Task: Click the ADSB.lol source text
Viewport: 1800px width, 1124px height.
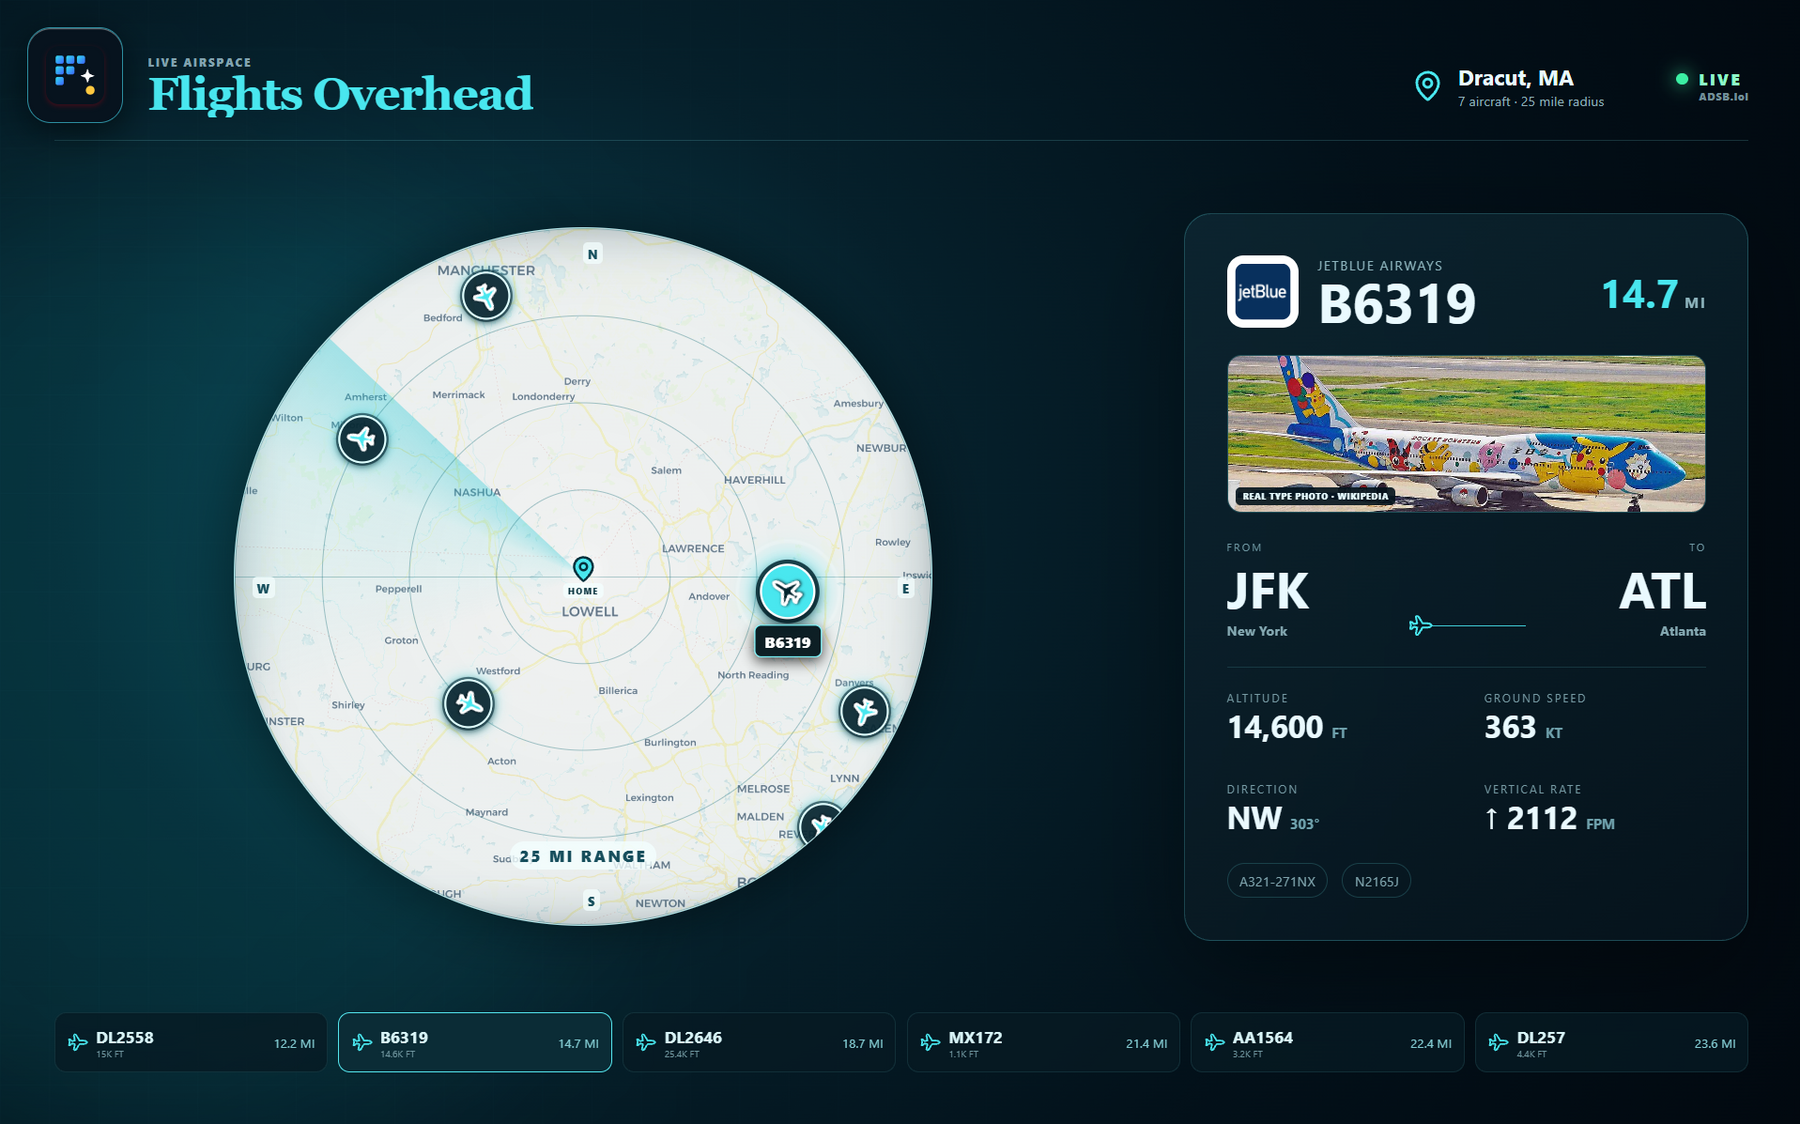Action: pos(1723,97)
